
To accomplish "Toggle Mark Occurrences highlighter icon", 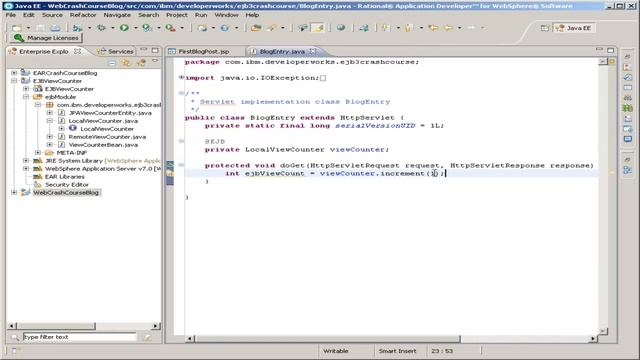I will 318,28.
